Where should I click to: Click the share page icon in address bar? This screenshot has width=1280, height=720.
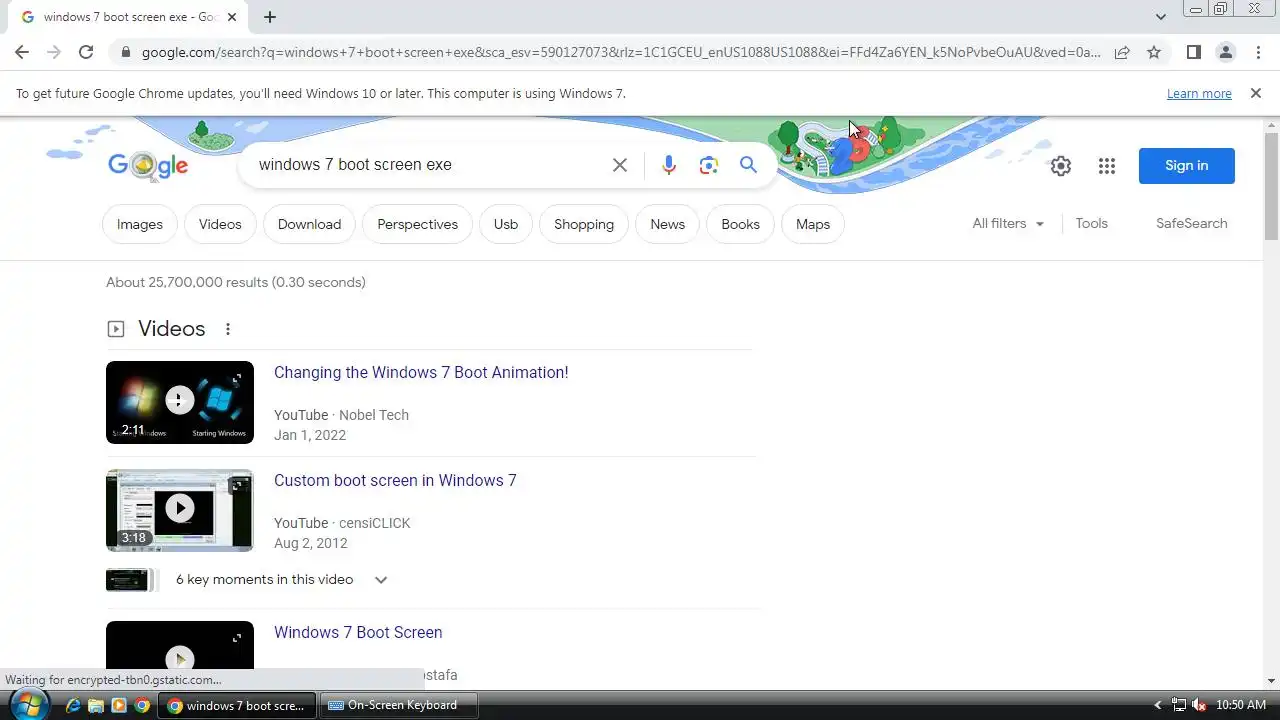[x=1122, y=52]
